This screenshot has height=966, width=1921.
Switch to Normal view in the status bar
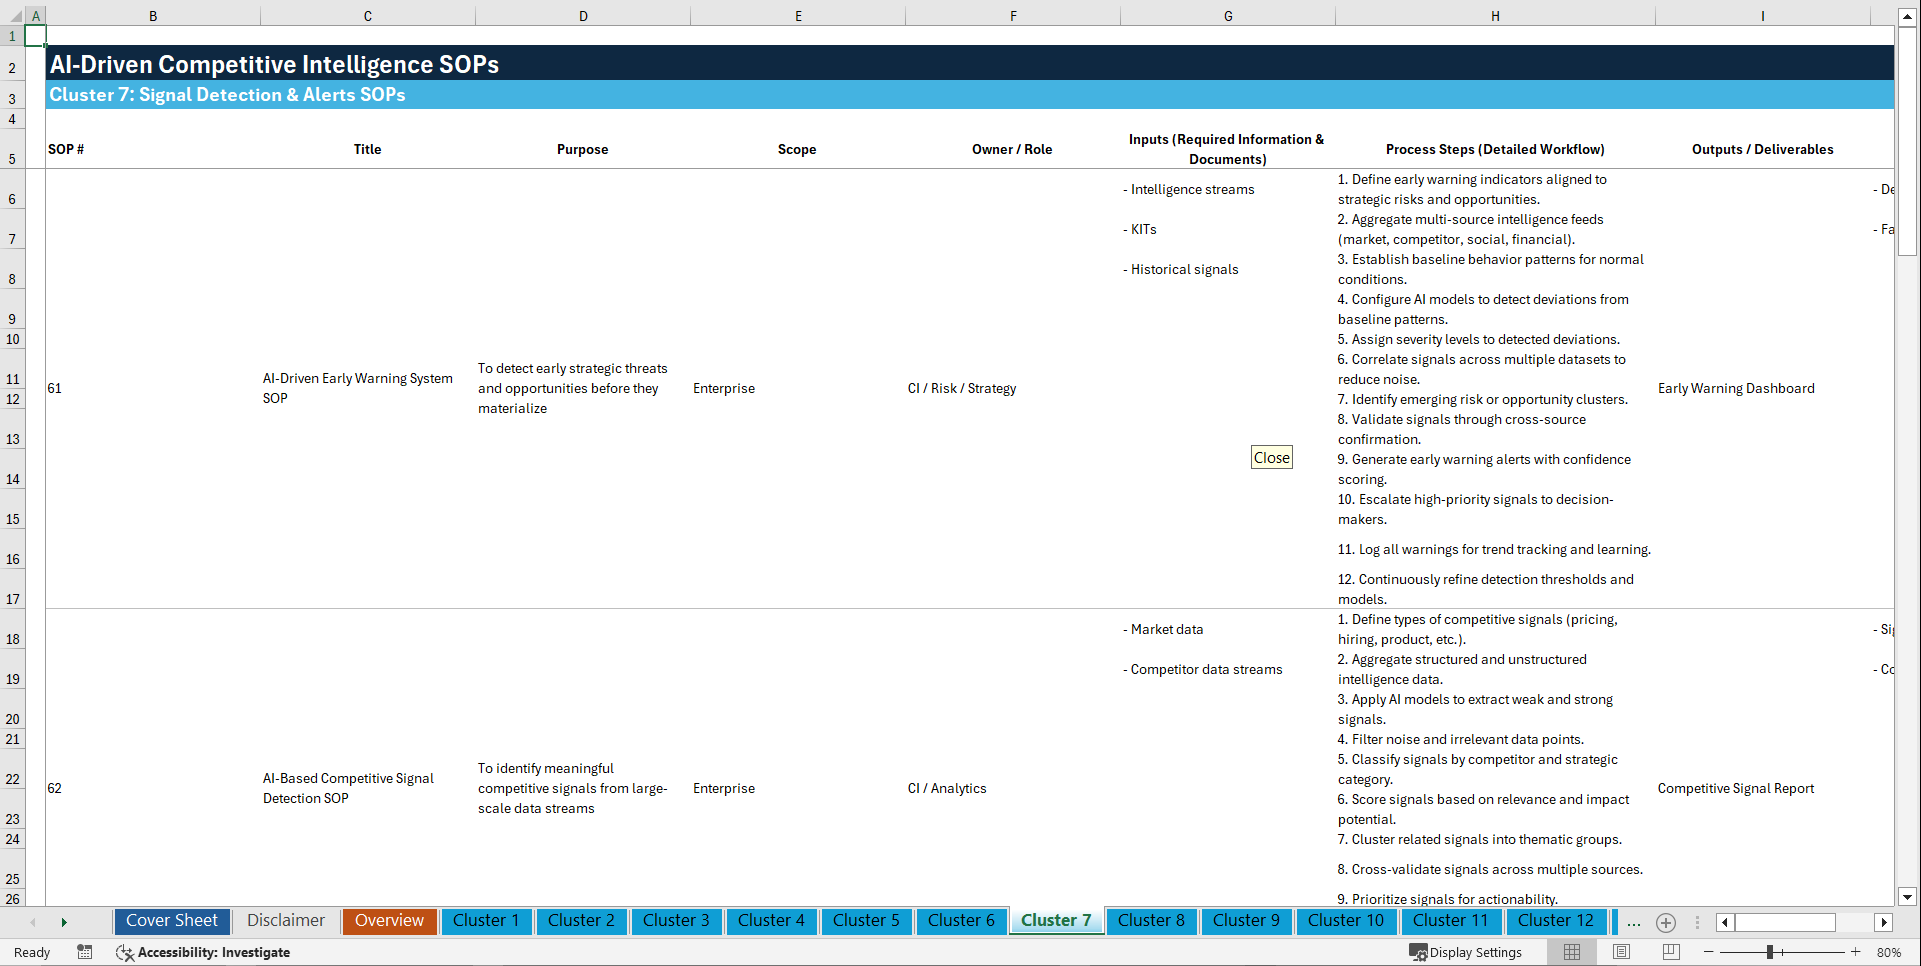coord(1571,952)
